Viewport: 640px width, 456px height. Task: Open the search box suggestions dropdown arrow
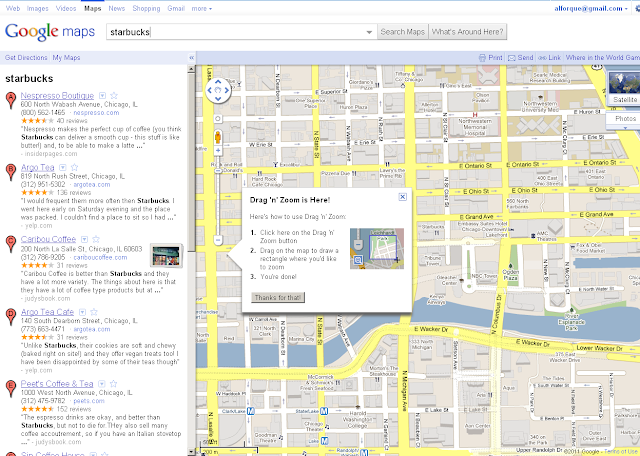pos(369,32)
